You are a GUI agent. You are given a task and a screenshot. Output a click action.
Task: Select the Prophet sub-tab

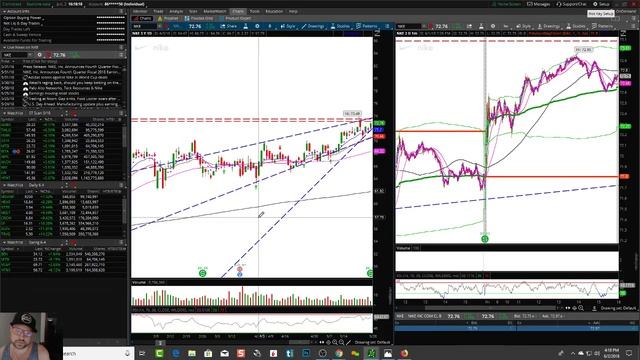[x=168, y=18]
